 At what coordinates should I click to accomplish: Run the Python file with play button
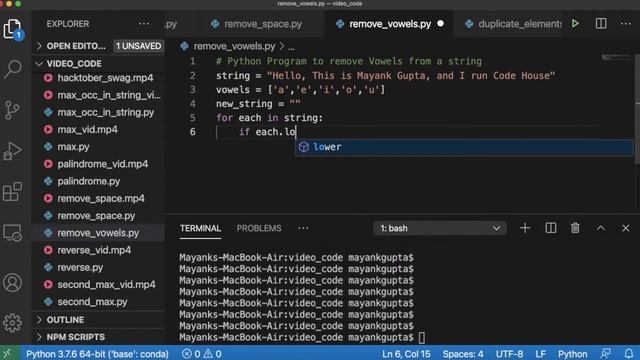click(x=575, y=24)
